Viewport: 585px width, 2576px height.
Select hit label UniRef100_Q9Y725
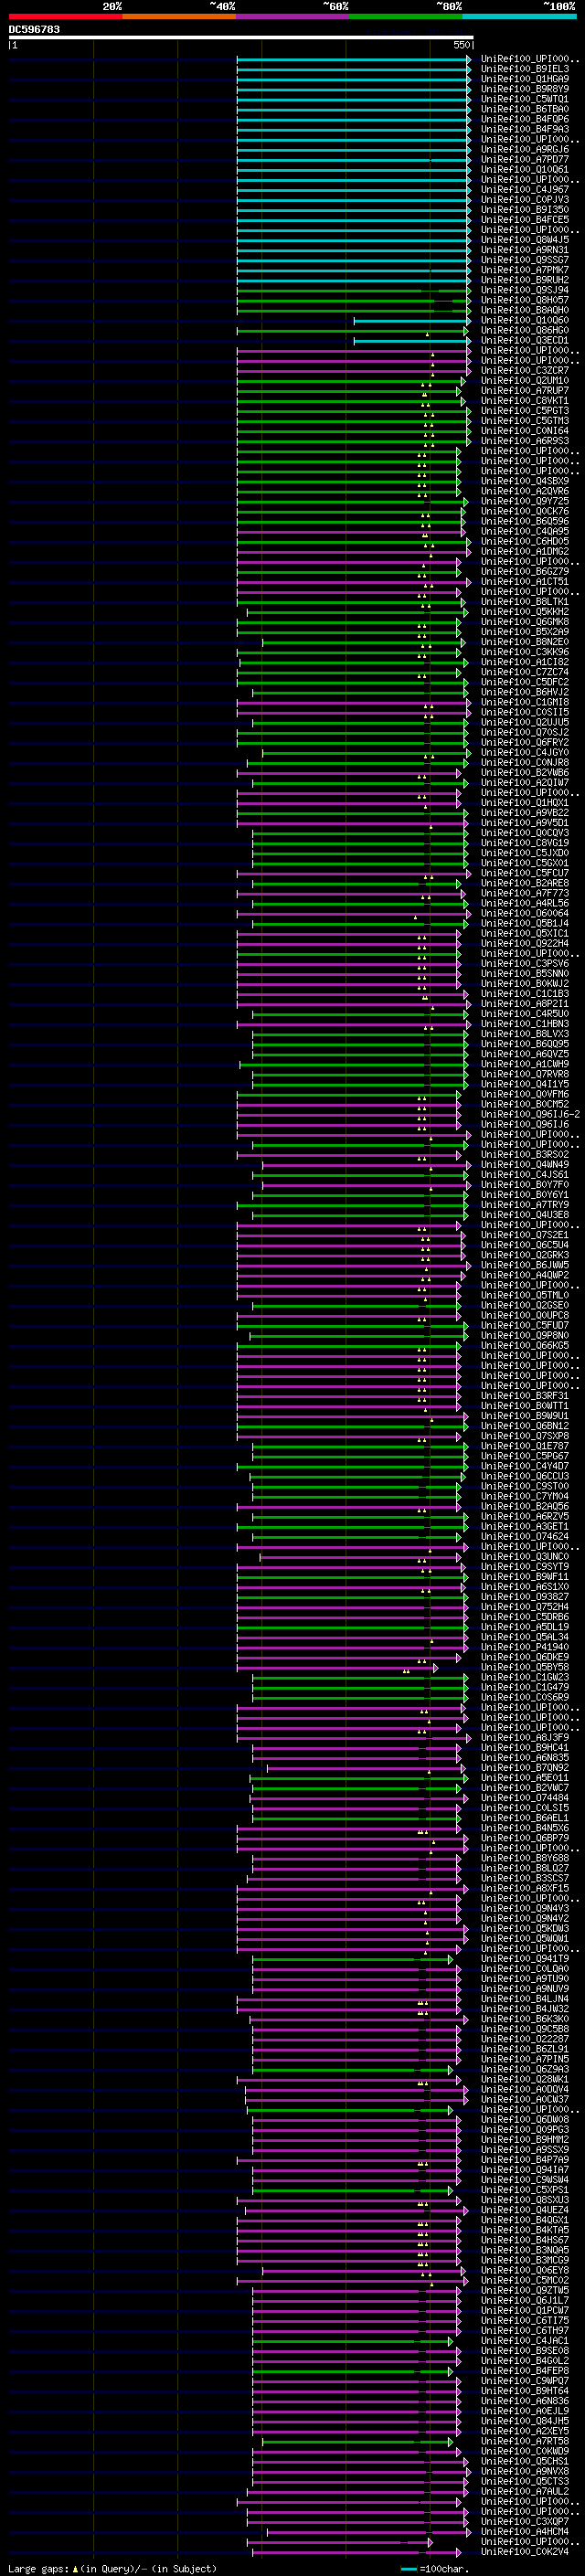pyautogui.click(x=525, y=501)
